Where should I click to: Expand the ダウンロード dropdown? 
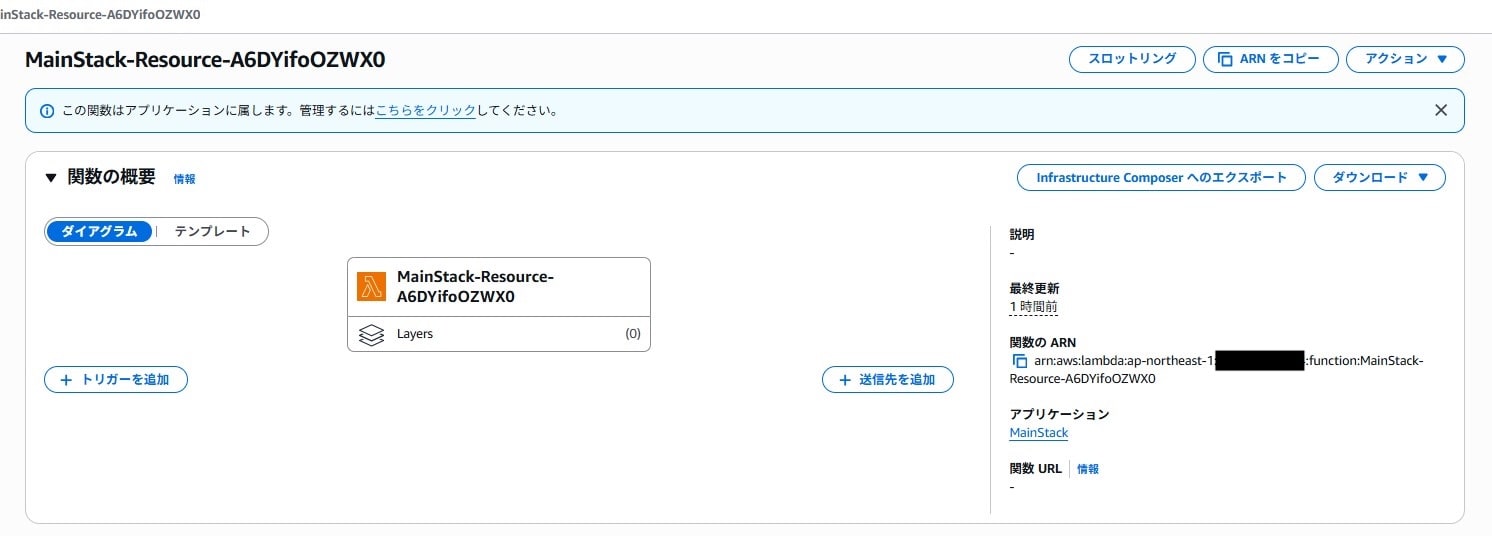(1379, 178)
